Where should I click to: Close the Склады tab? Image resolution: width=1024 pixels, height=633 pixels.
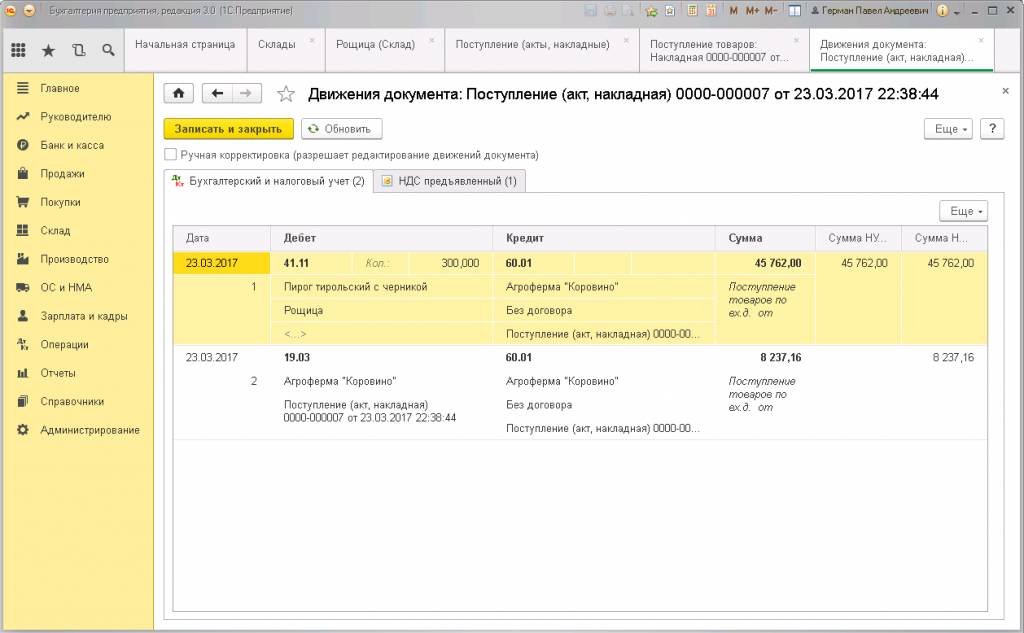click(x=312, y=41)
